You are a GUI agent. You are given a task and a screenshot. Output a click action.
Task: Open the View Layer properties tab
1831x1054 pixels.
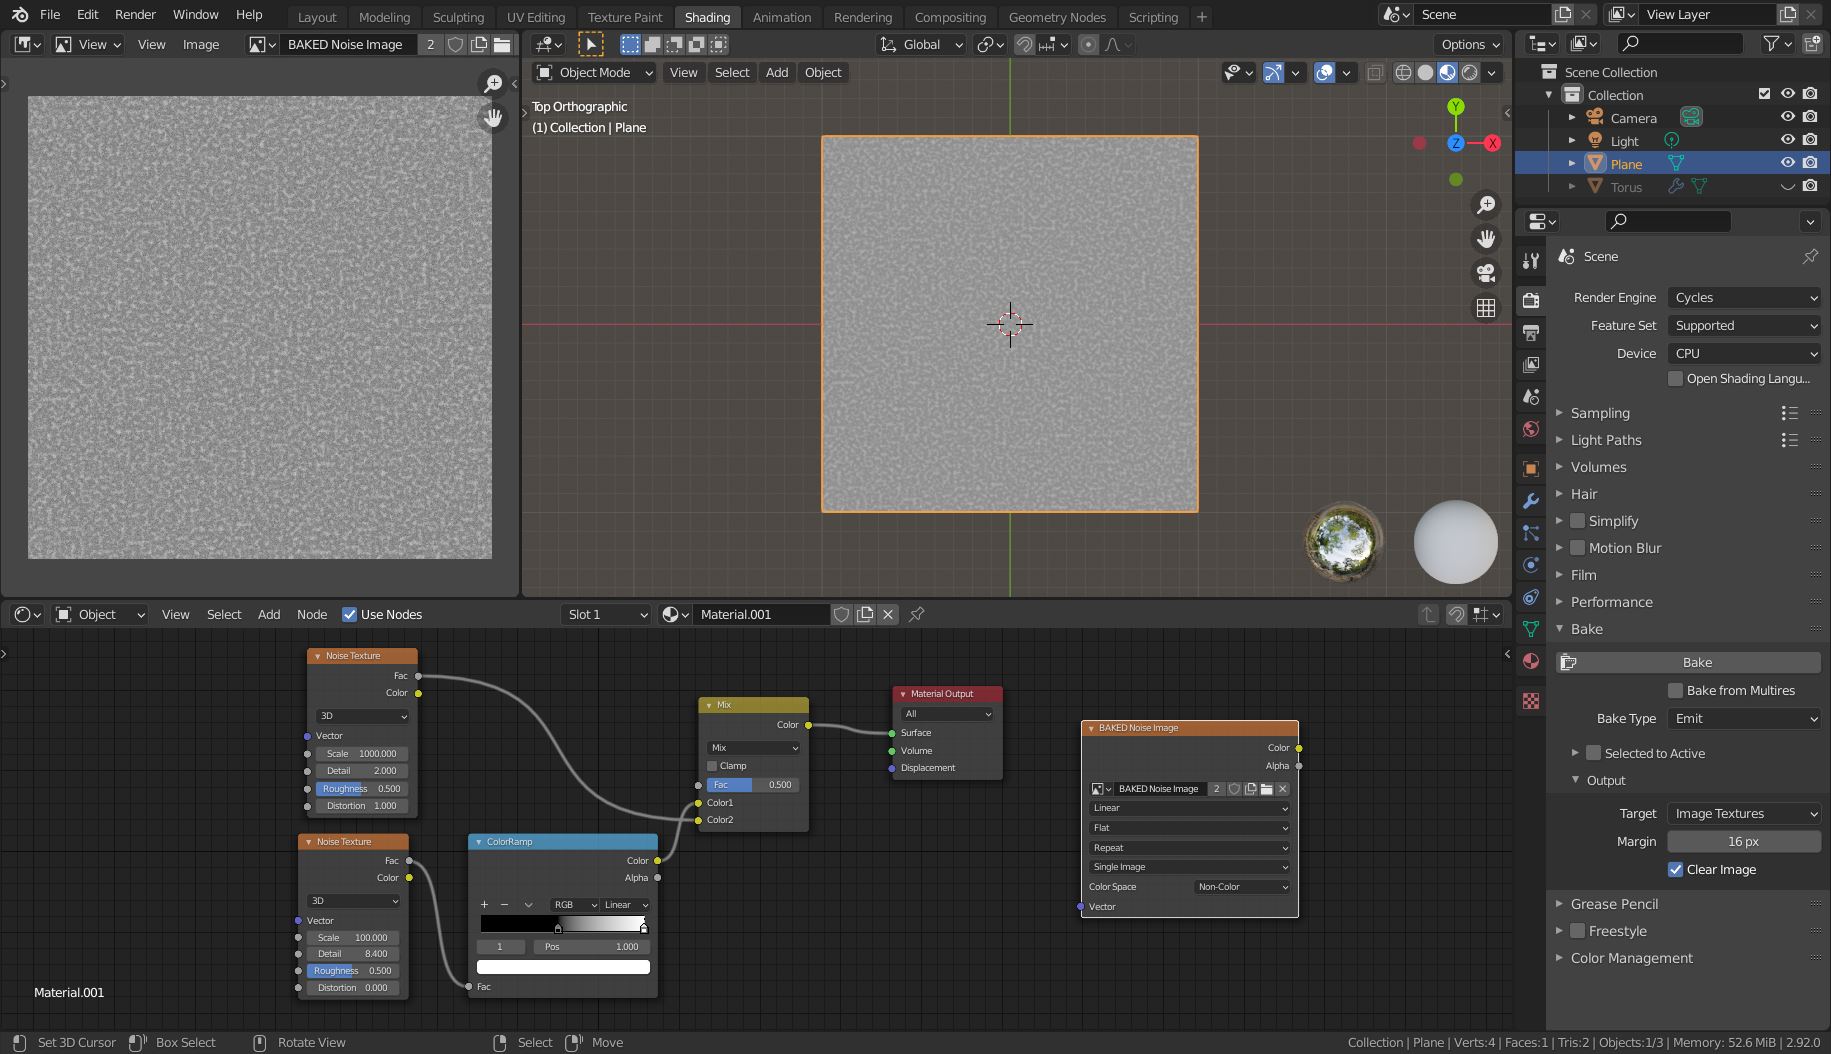[x=1530, y=365]
